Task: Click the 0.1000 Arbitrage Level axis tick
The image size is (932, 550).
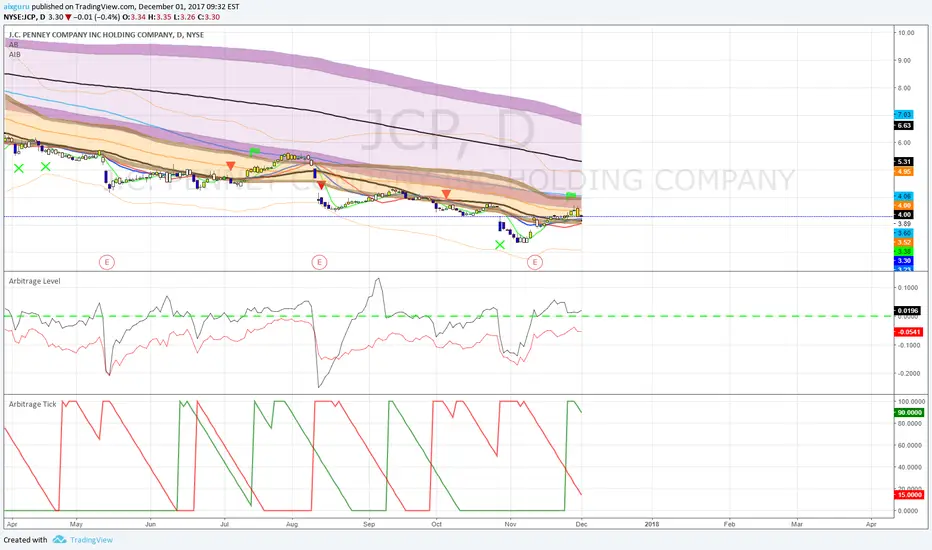Action: pos(908,288)
